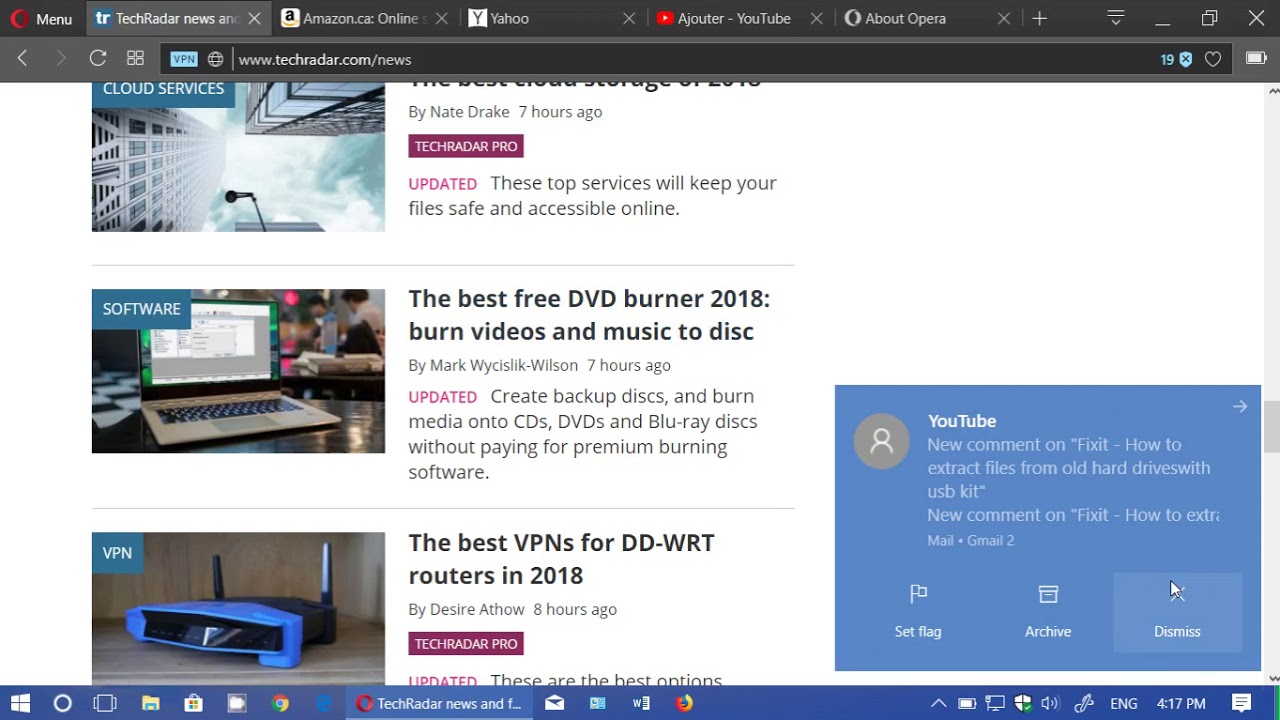Open File Explorer from taskbar
Viewport: 1280px width, 720px height.
[x=150, y=703]
